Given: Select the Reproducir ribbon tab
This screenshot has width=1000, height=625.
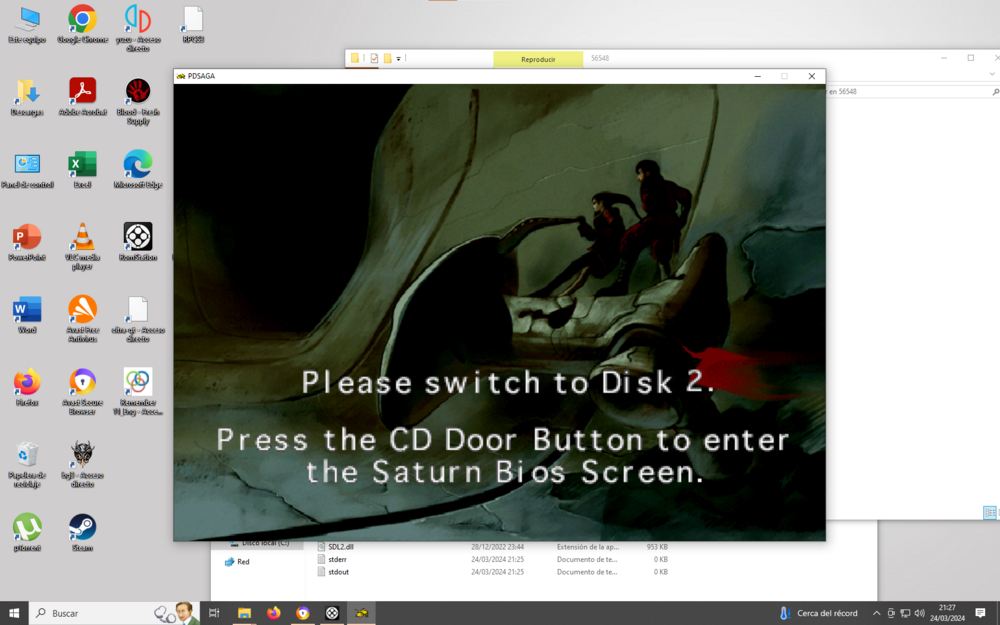Looking at the screenshot, I should pos(538,59).
